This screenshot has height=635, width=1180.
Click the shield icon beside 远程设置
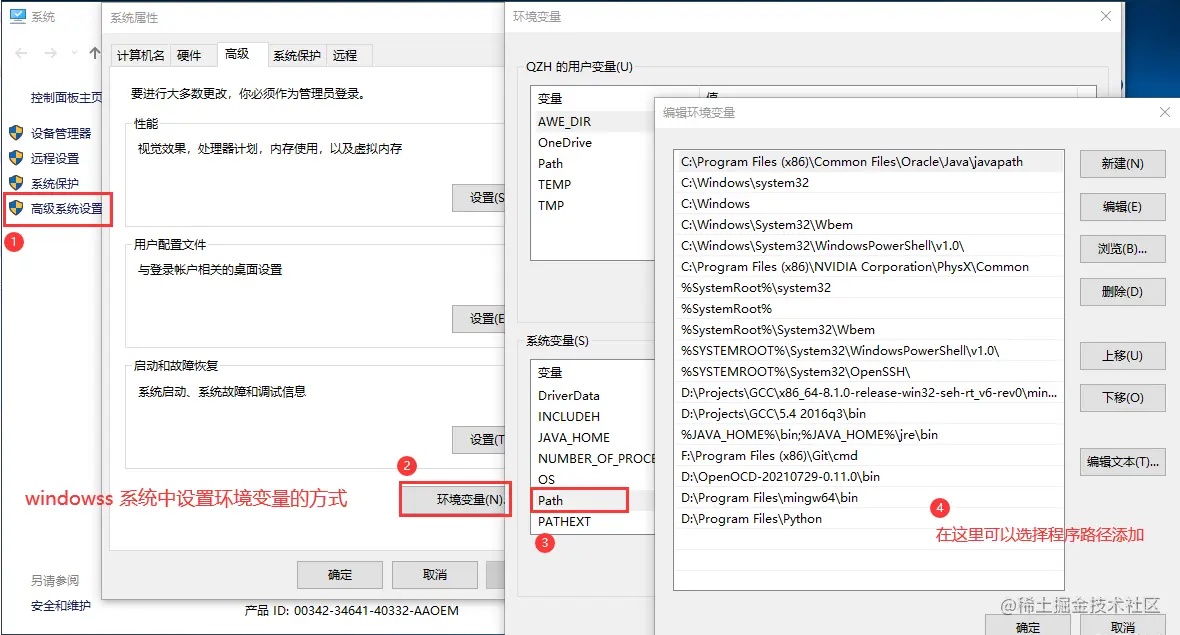click(16, 158)
